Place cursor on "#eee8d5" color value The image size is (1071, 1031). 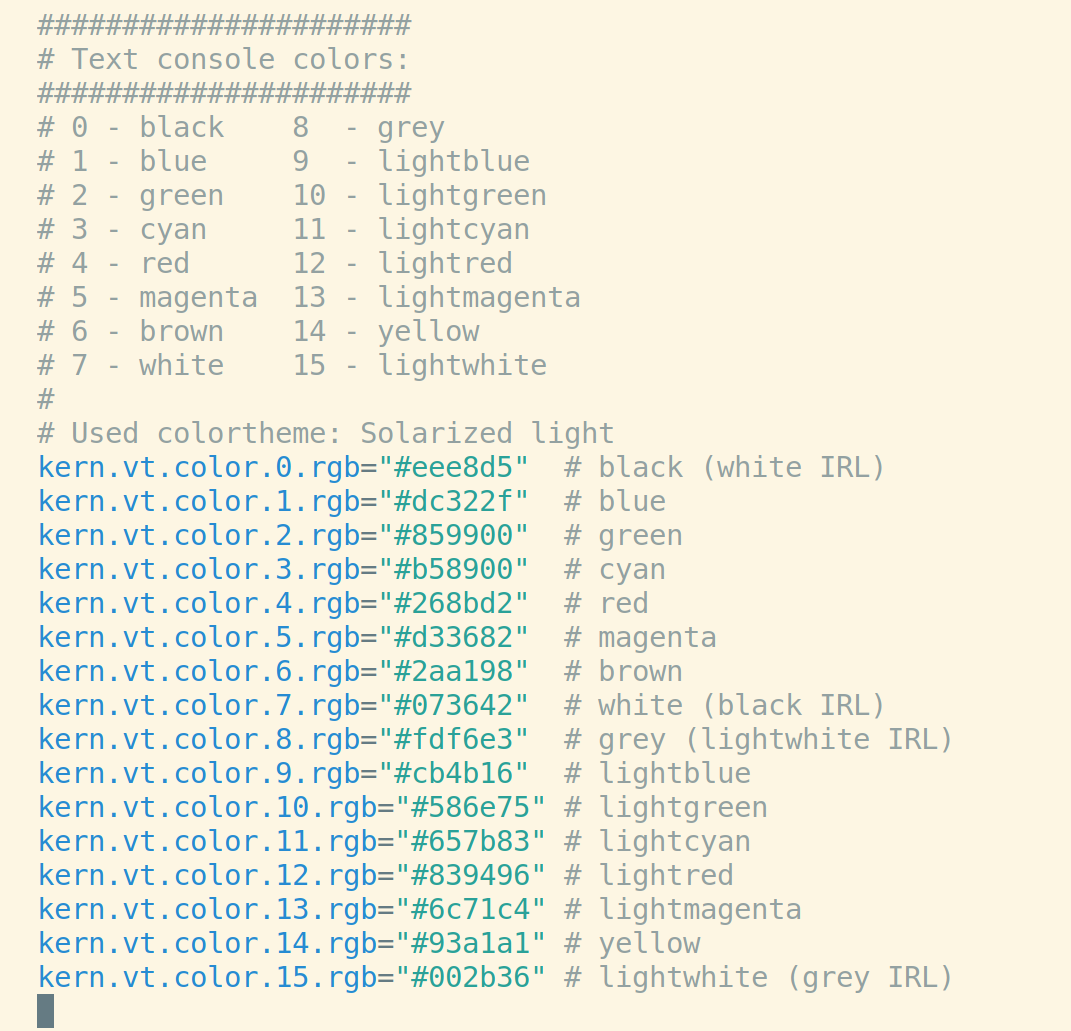(x=454, y=468)
